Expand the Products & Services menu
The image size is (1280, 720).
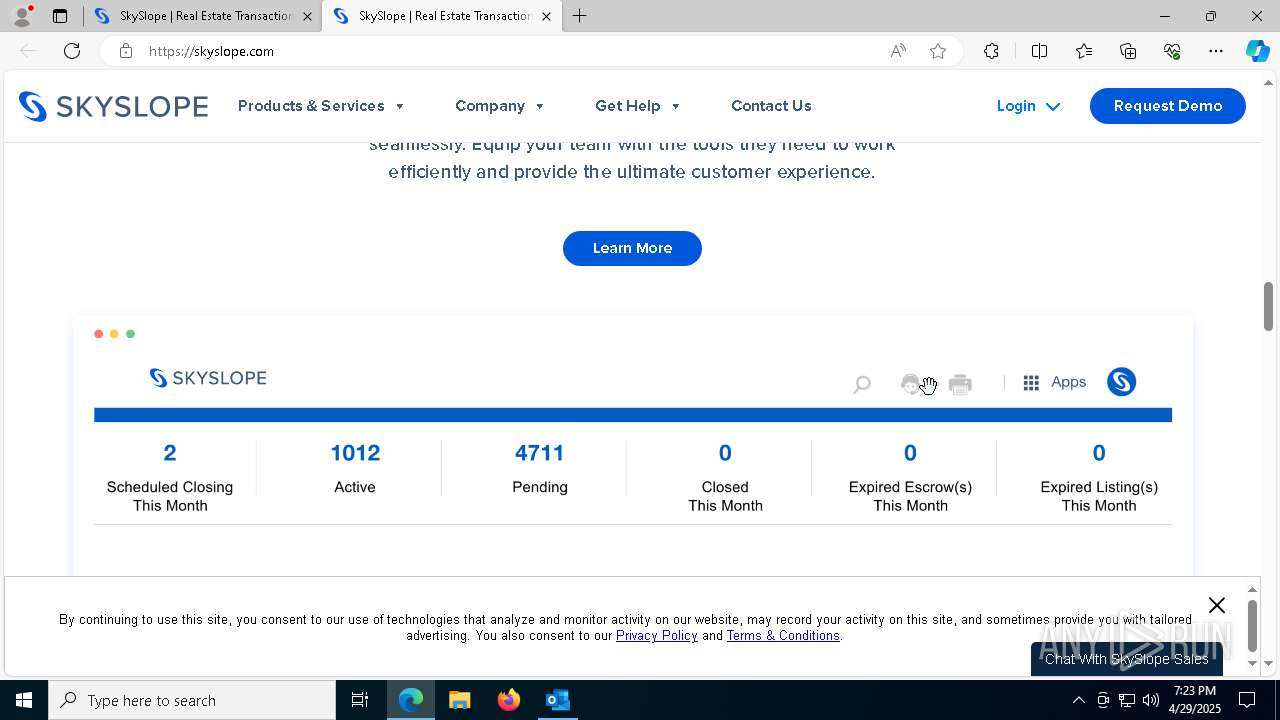321,106
